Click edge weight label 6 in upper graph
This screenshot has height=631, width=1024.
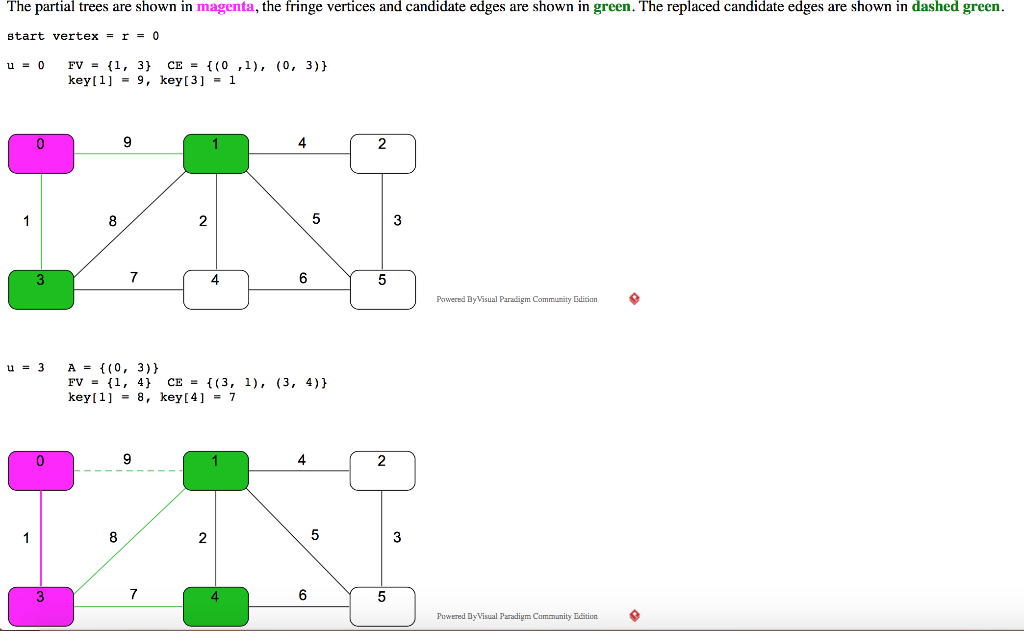pos(301,280)
